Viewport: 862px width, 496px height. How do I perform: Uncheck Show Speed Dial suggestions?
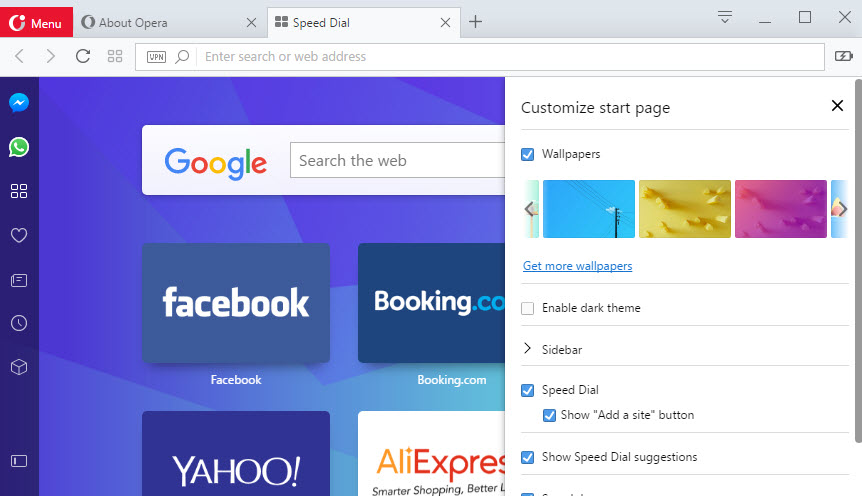[527, 458]
